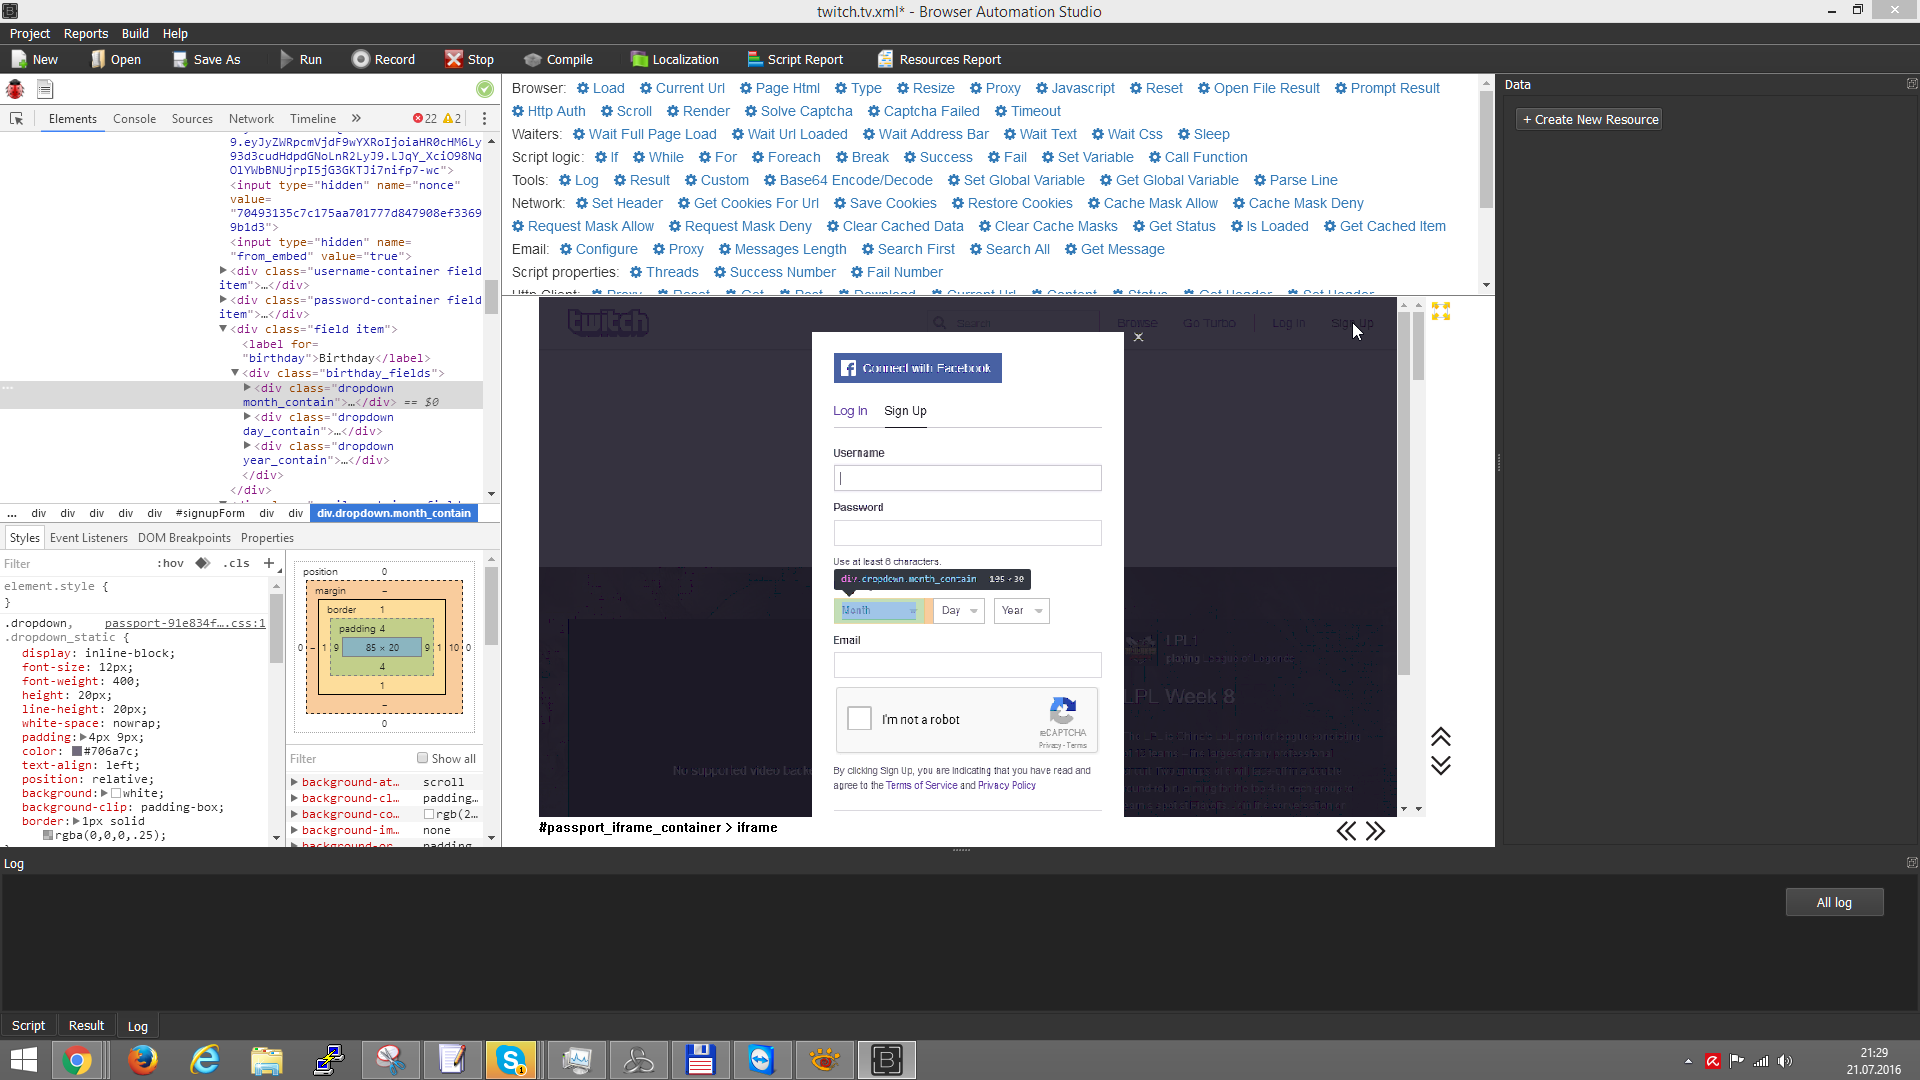Click the double down chevron icon
The image size is (1920, 1080).
click(1441, 765)
